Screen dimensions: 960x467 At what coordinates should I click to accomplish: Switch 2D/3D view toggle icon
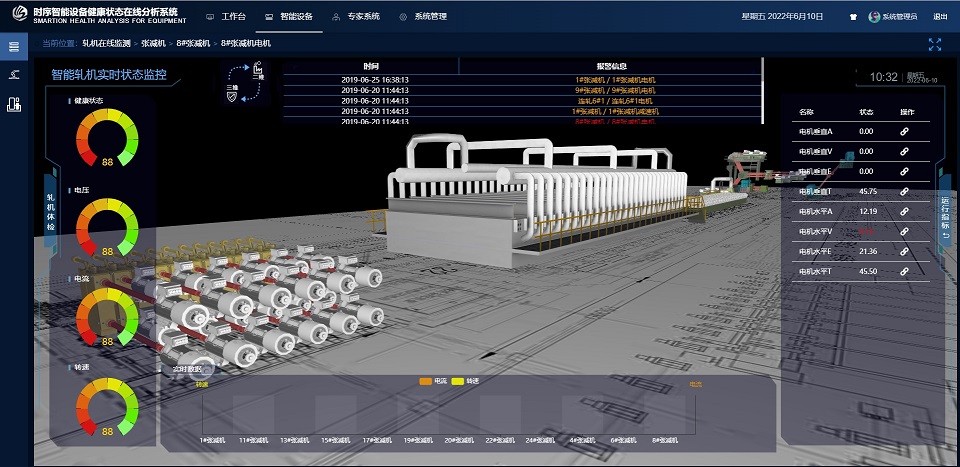247,83
